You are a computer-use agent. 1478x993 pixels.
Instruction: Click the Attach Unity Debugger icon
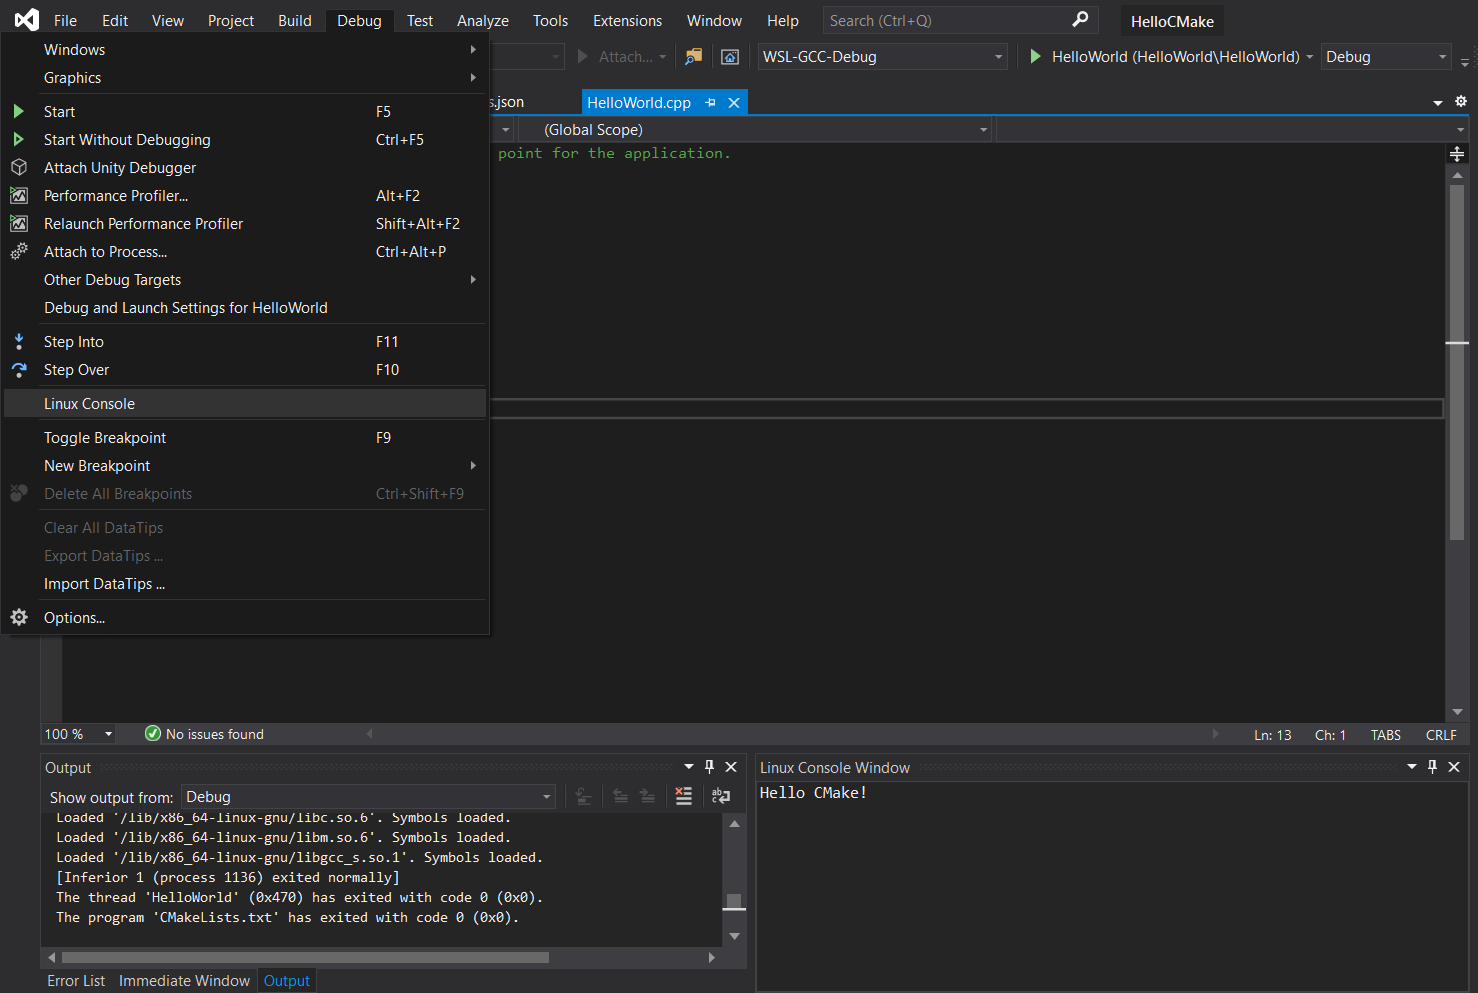tap(18, 167)
